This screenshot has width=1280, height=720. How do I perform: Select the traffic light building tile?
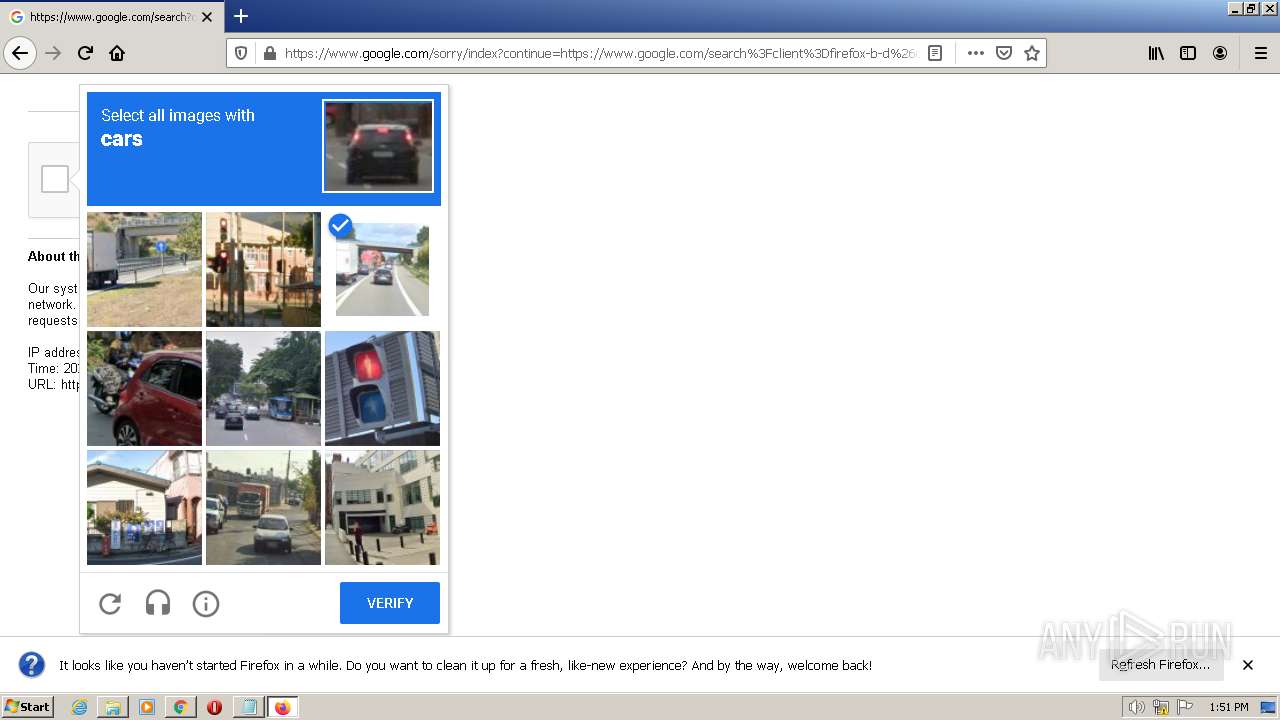(263, 269)
